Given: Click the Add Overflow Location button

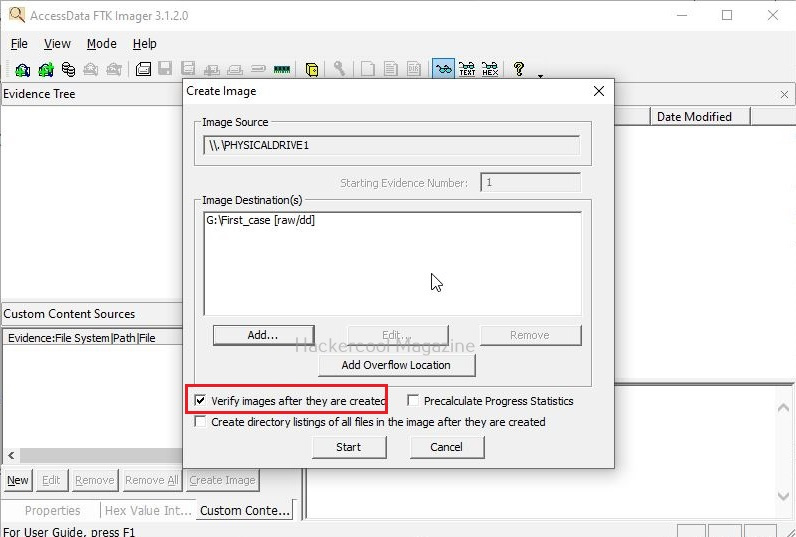Looking at the screenshot, I should coord(396,365).
